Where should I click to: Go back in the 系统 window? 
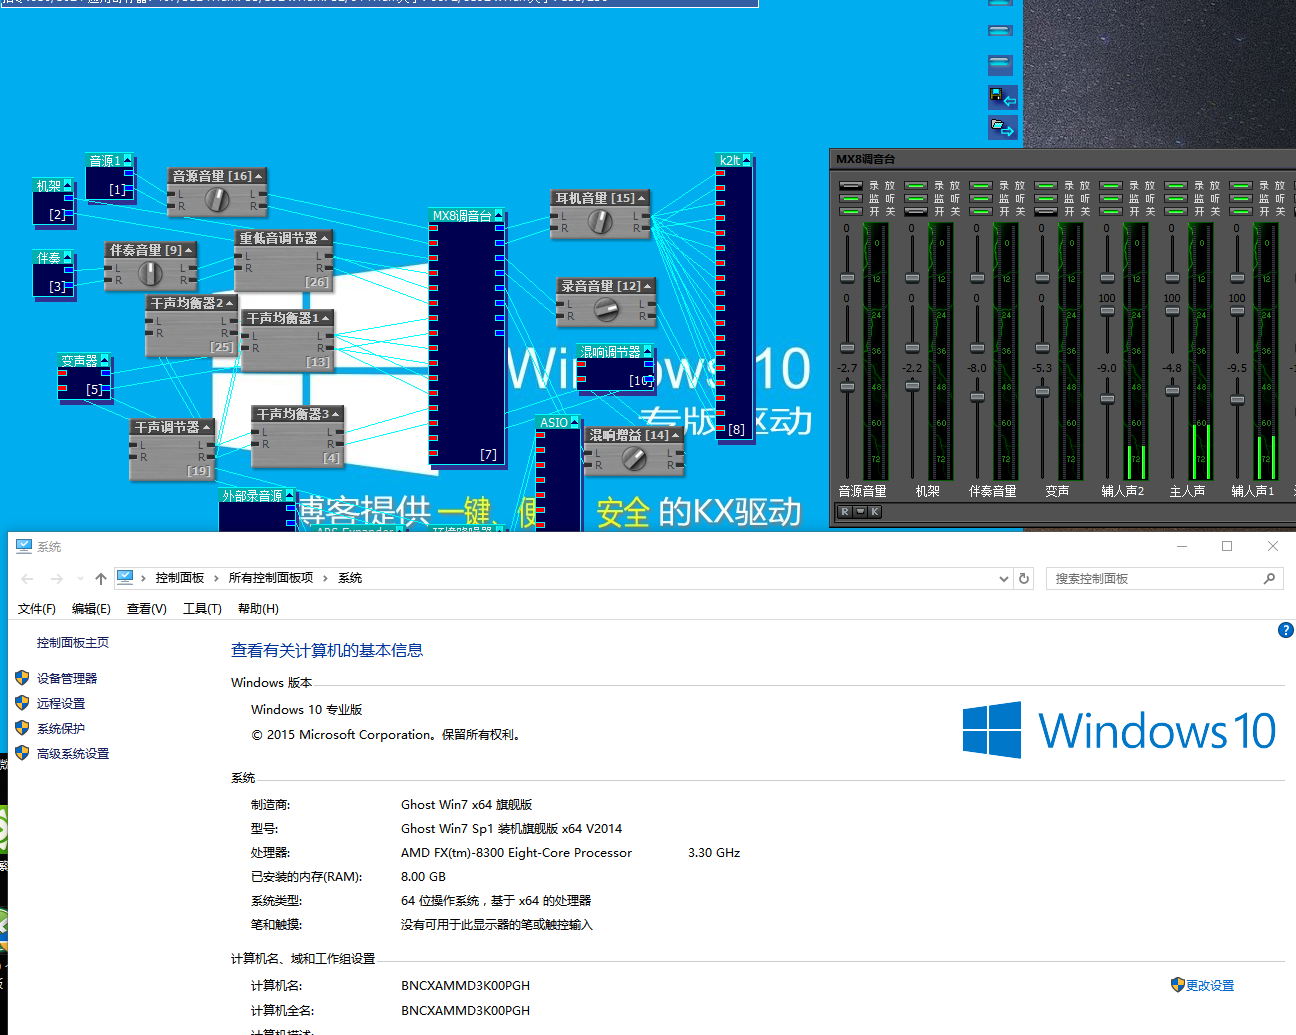28,579
